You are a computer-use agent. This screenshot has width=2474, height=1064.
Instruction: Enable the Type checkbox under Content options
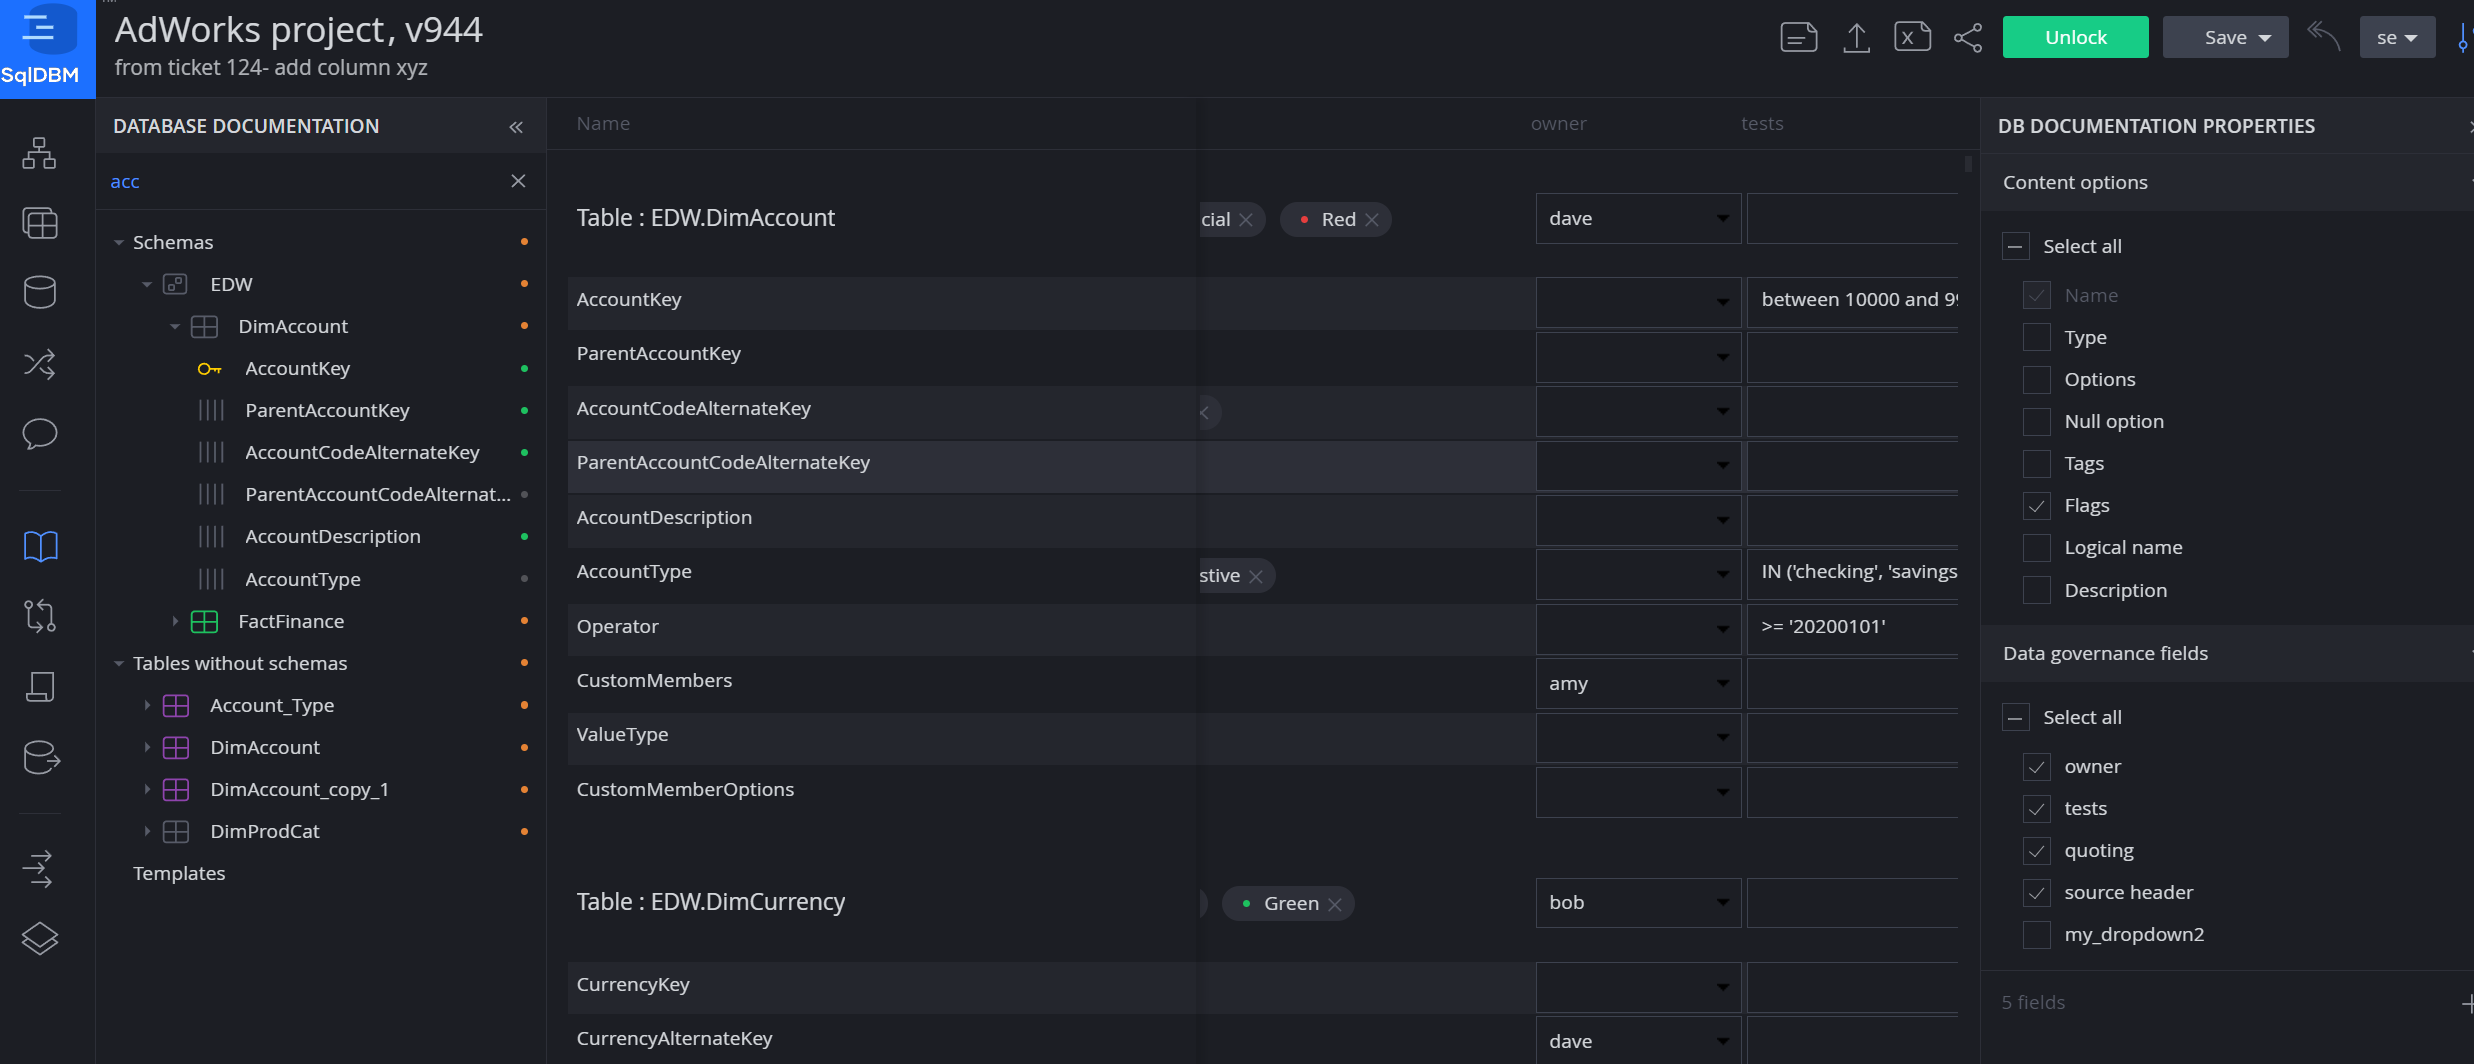[x=2036, y=337]
